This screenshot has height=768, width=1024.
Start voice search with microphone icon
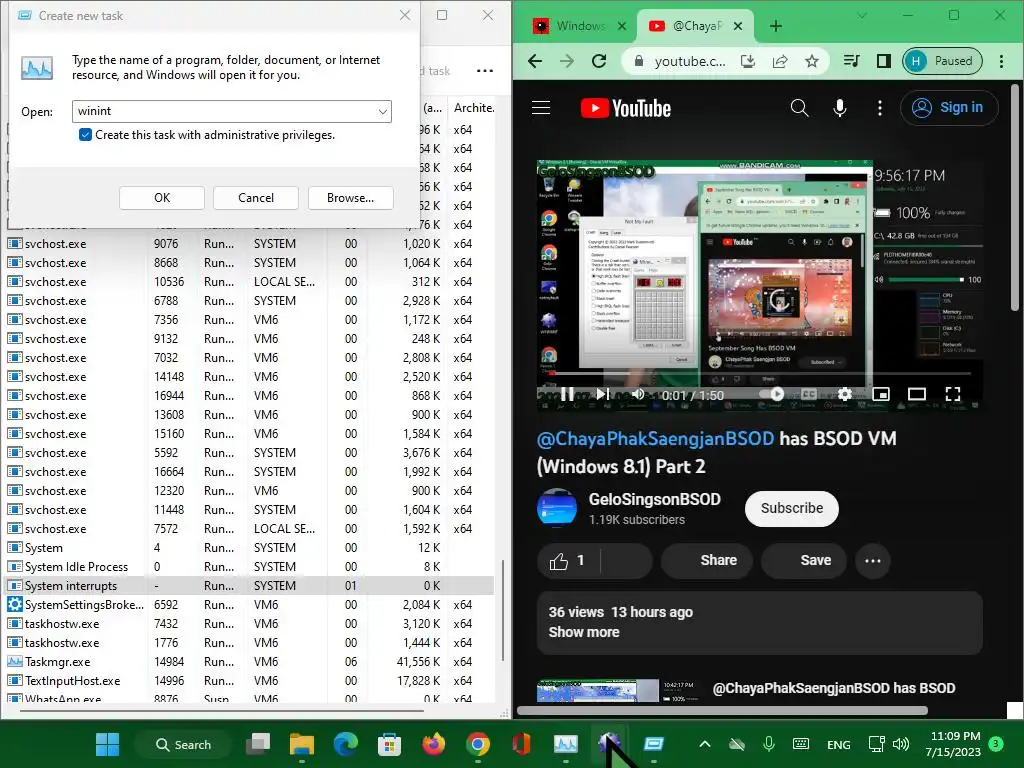coord(840,108)
